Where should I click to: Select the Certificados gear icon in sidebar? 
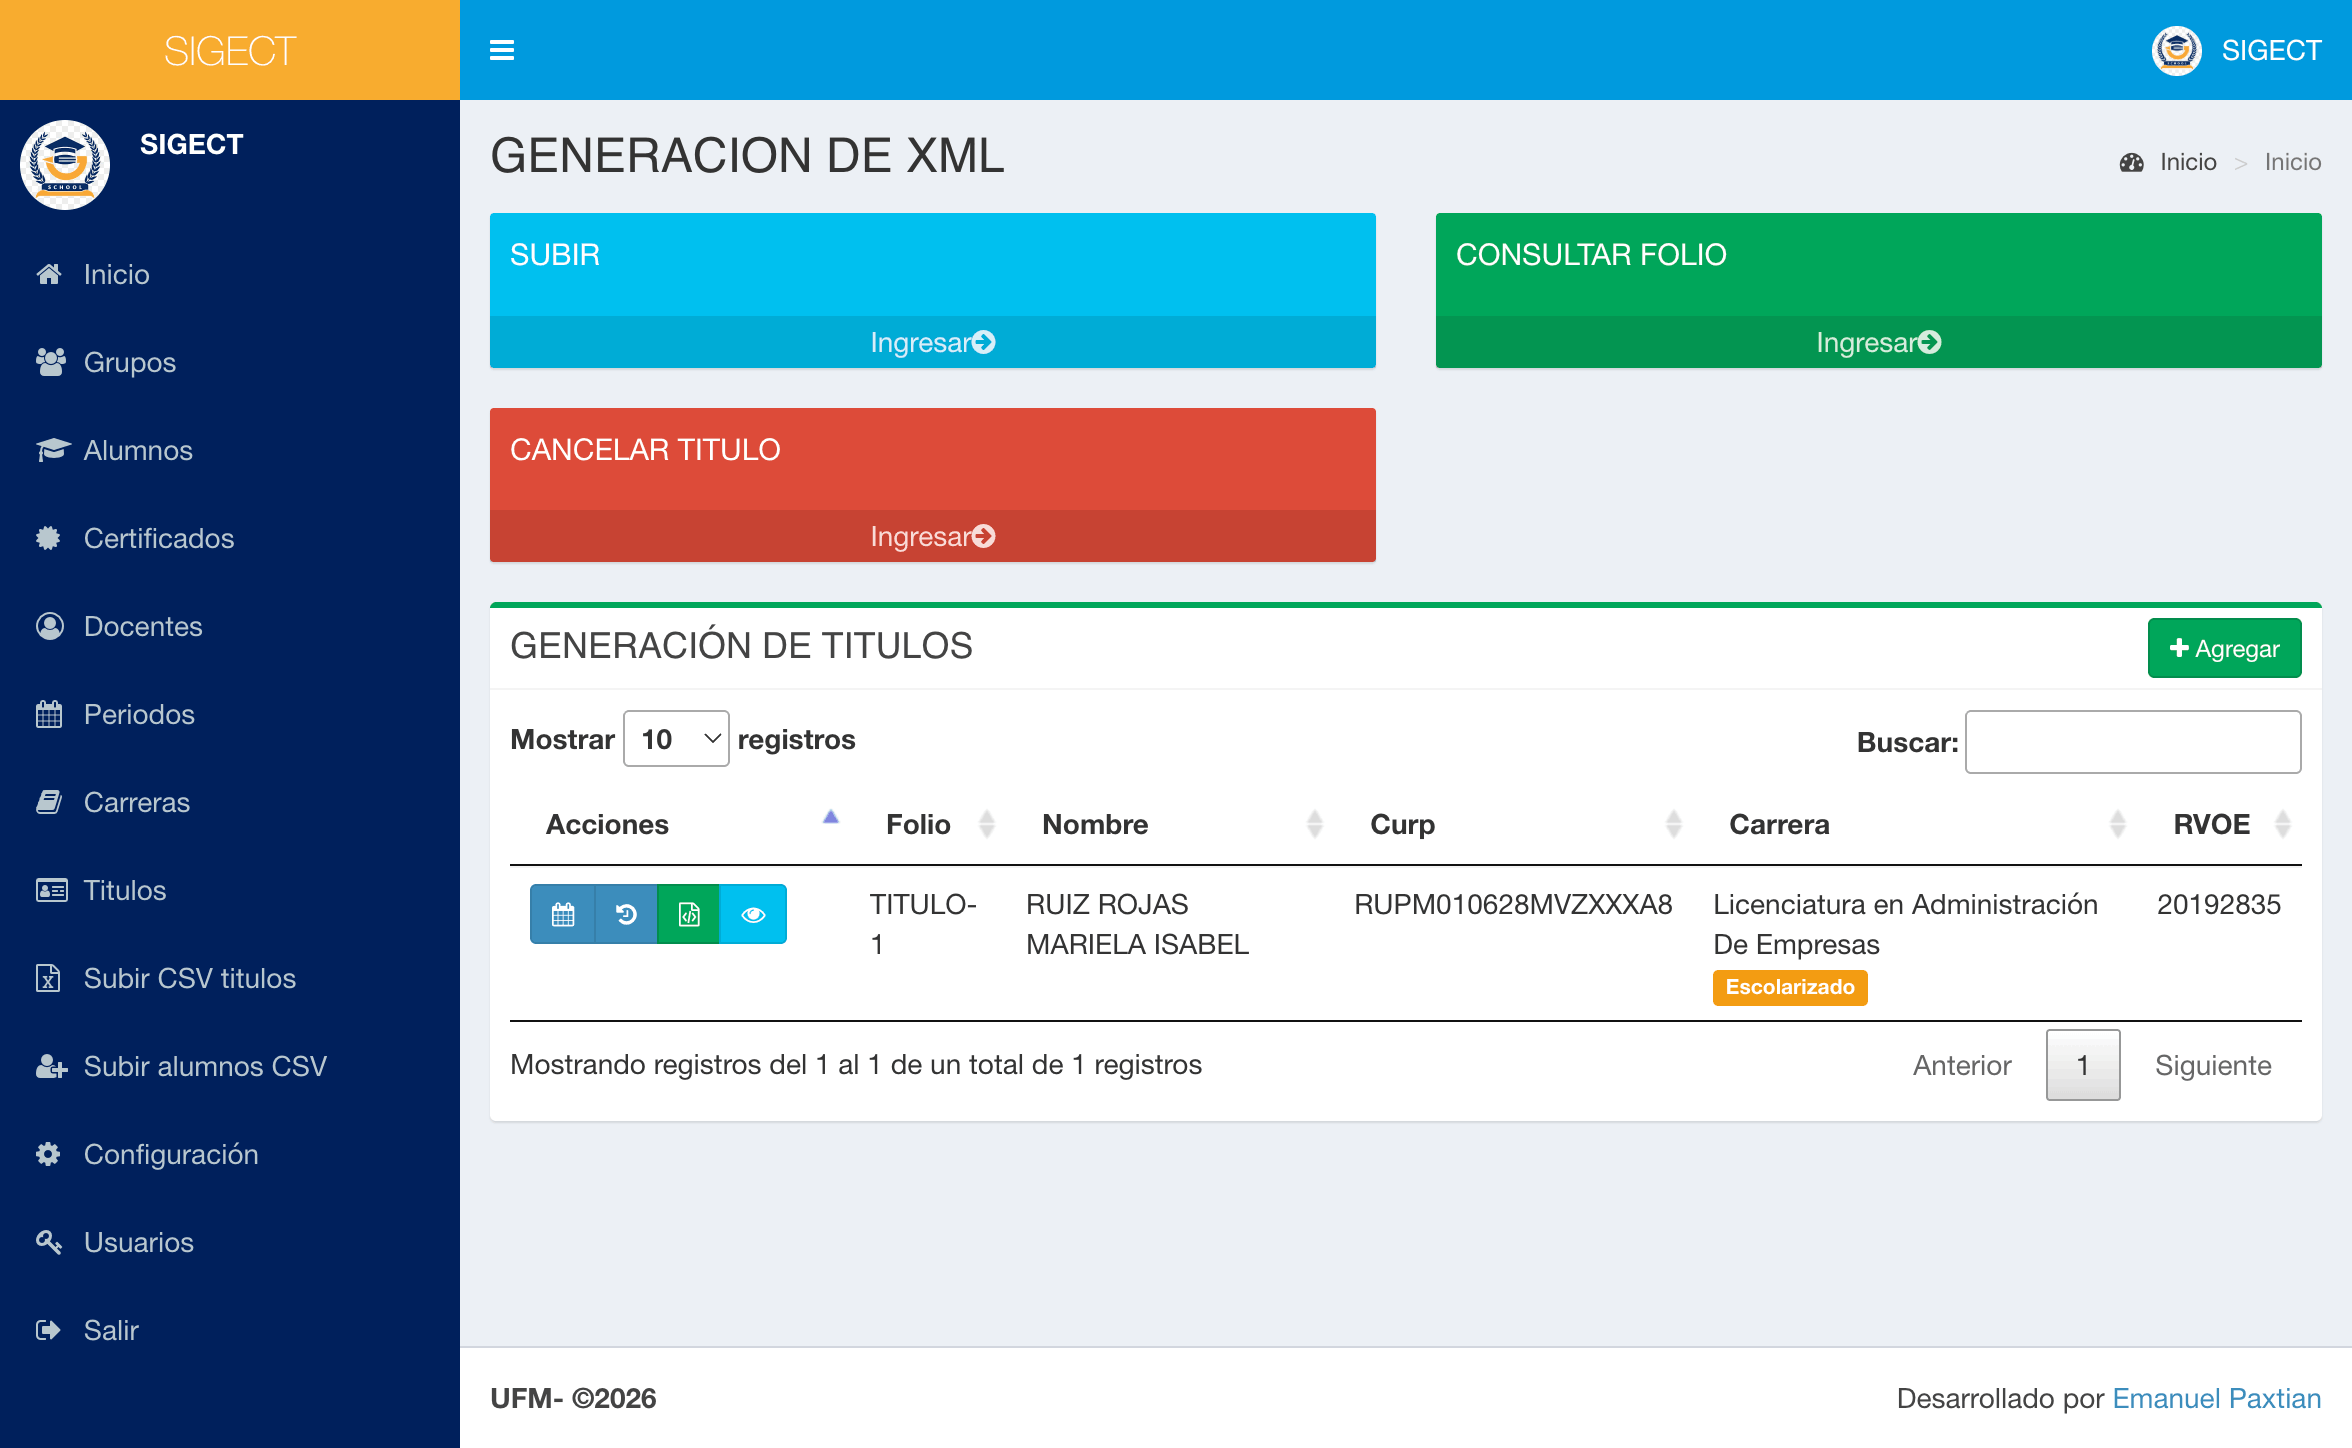[49, 538]
